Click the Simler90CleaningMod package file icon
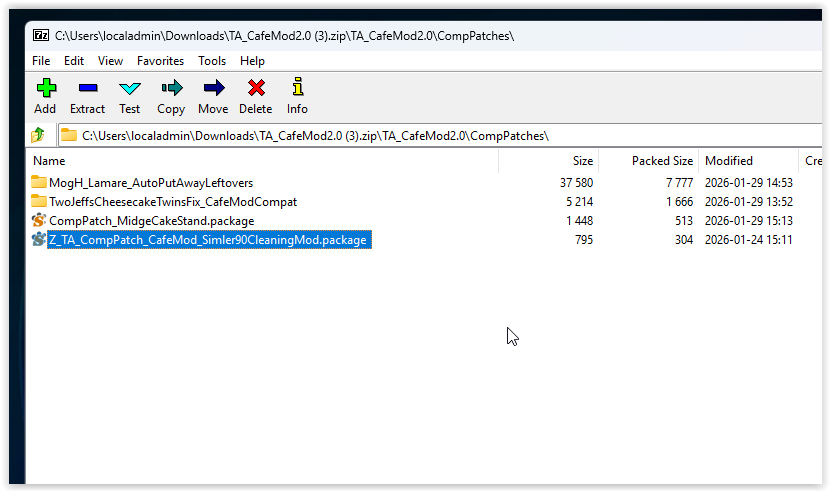This screenshot has width=830, height=492. click(39, 239)
